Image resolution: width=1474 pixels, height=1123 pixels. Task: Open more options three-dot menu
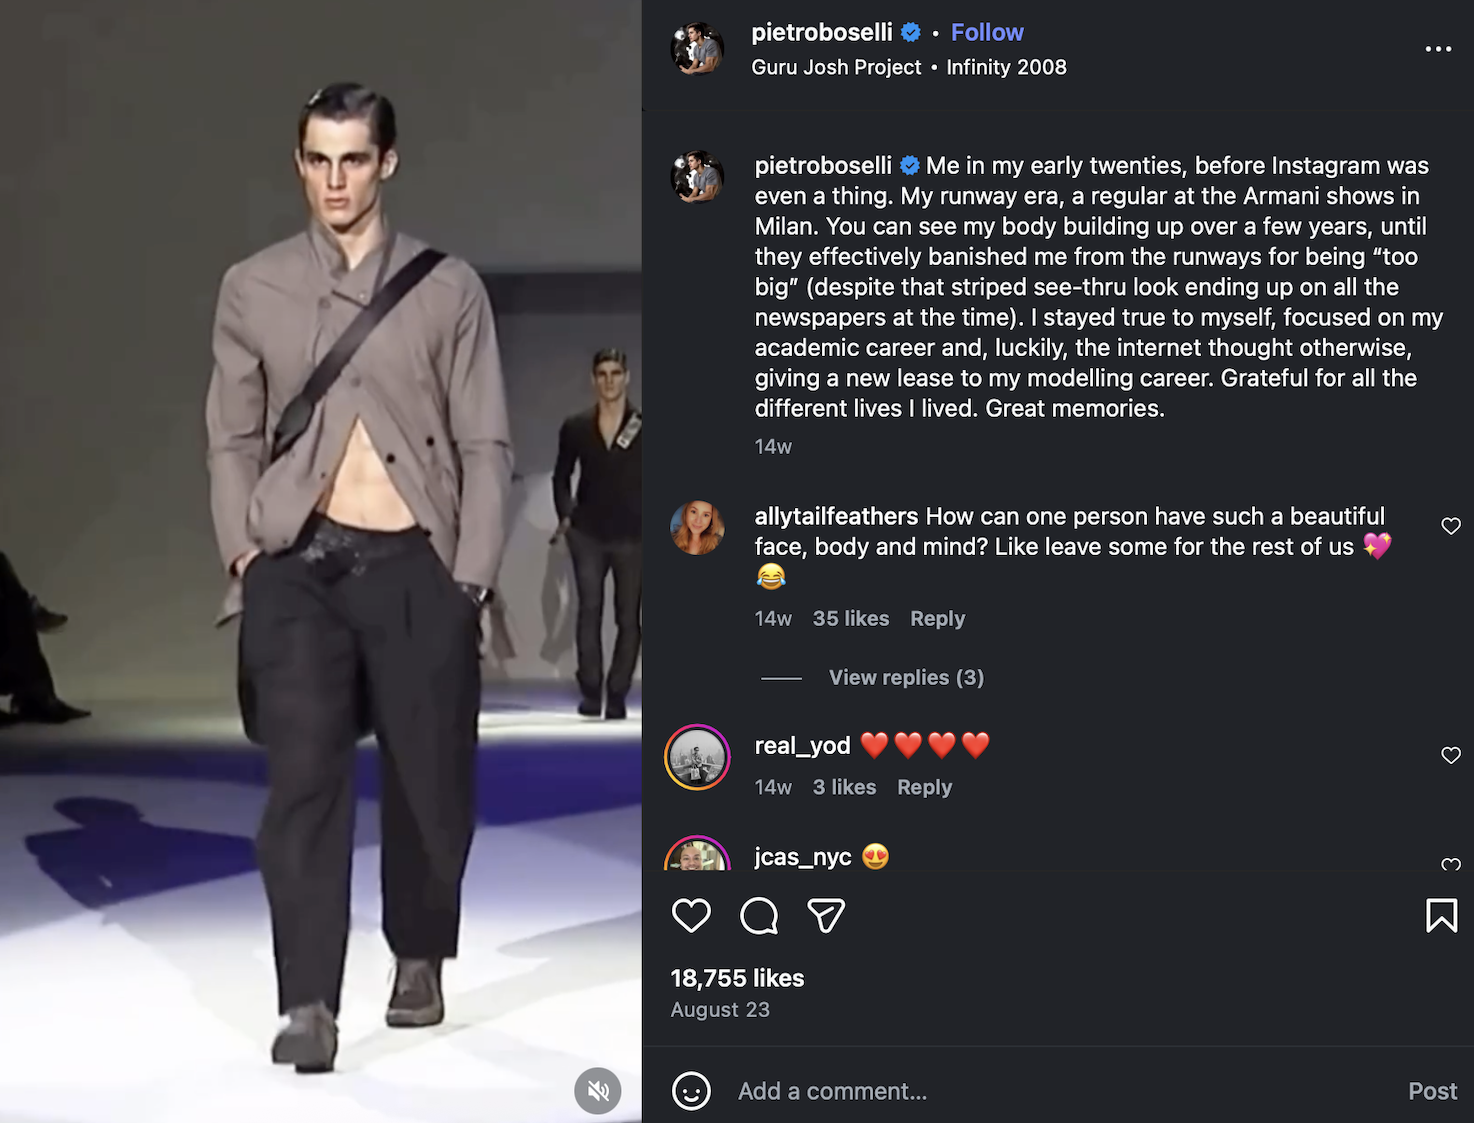(1438, 49)
